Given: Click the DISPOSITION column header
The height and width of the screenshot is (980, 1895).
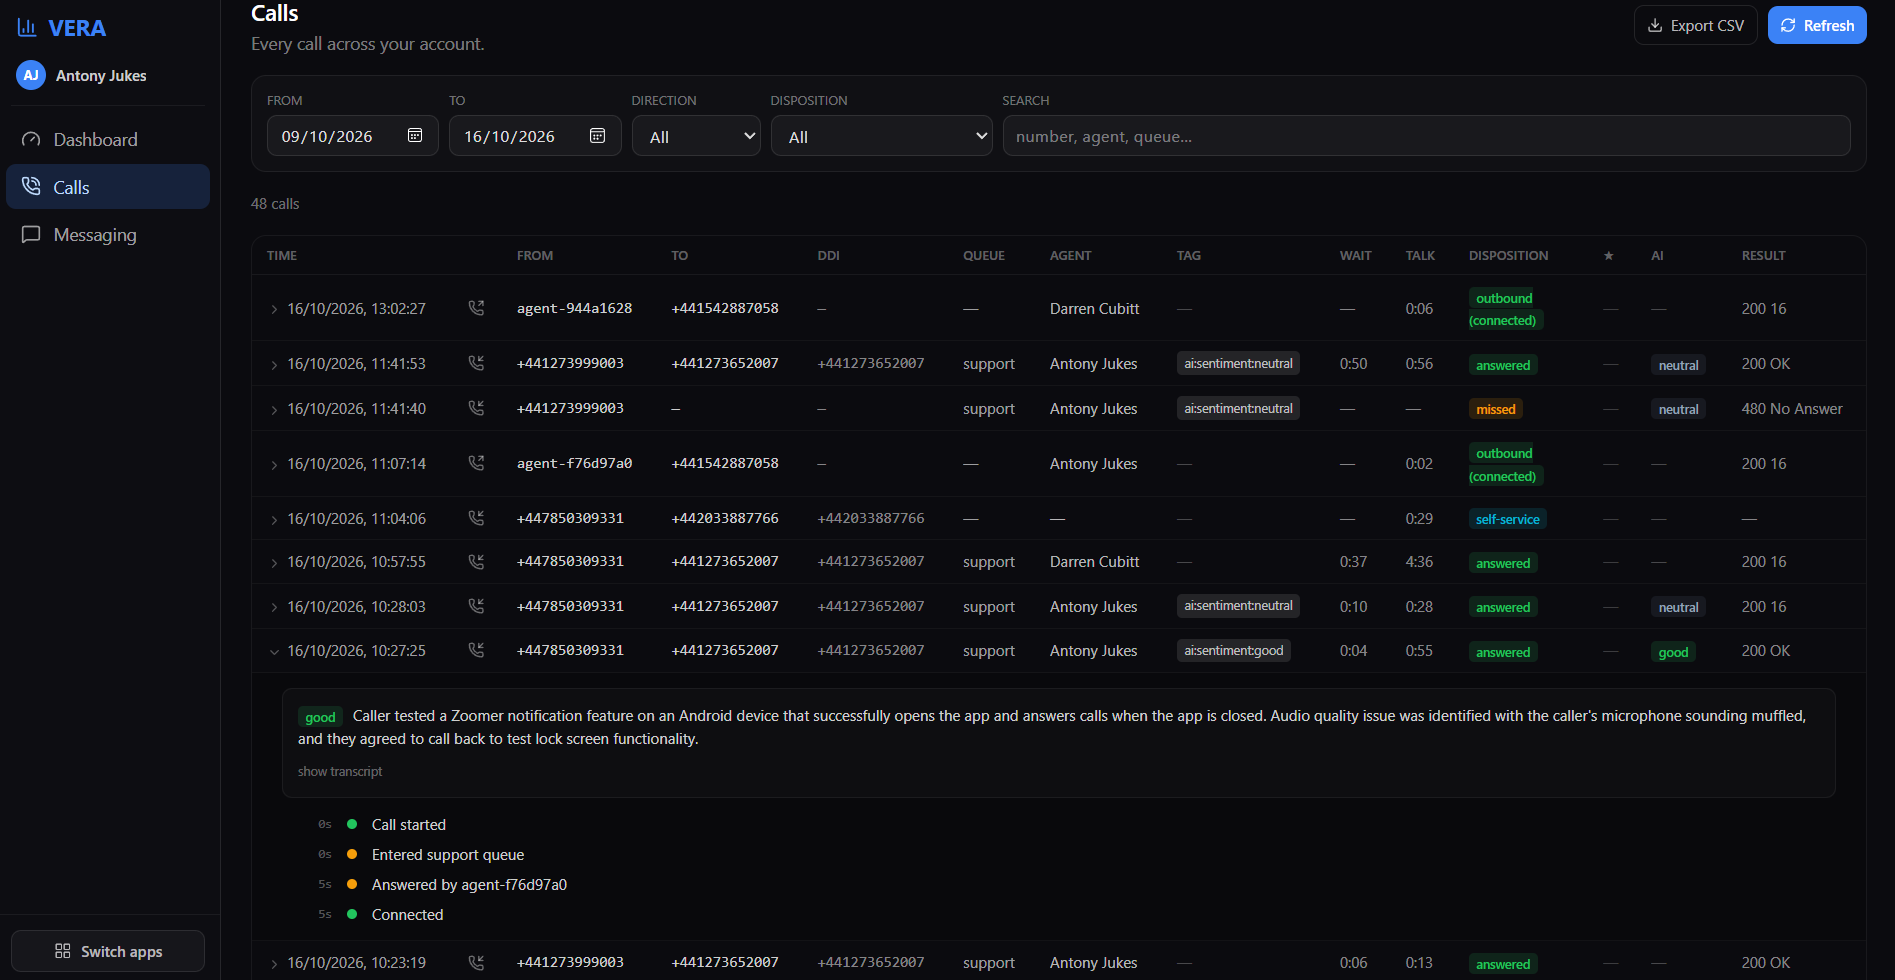Looking at the screenshot, I should click(x=1508, y=256).
